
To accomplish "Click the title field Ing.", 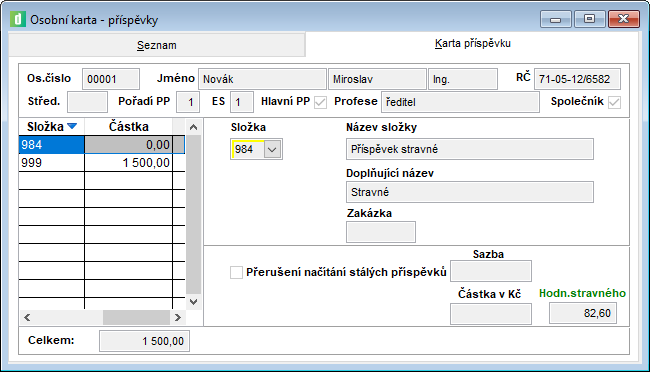I will coord(463,79).
